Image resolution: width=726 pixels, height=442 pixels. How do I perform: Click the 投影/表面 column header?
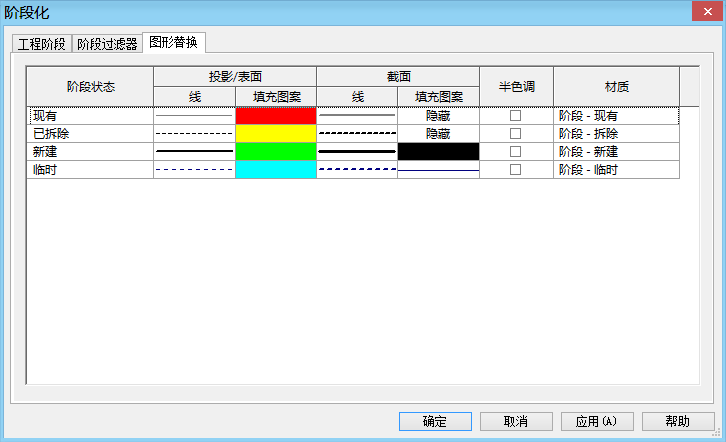tap(235, 76)
